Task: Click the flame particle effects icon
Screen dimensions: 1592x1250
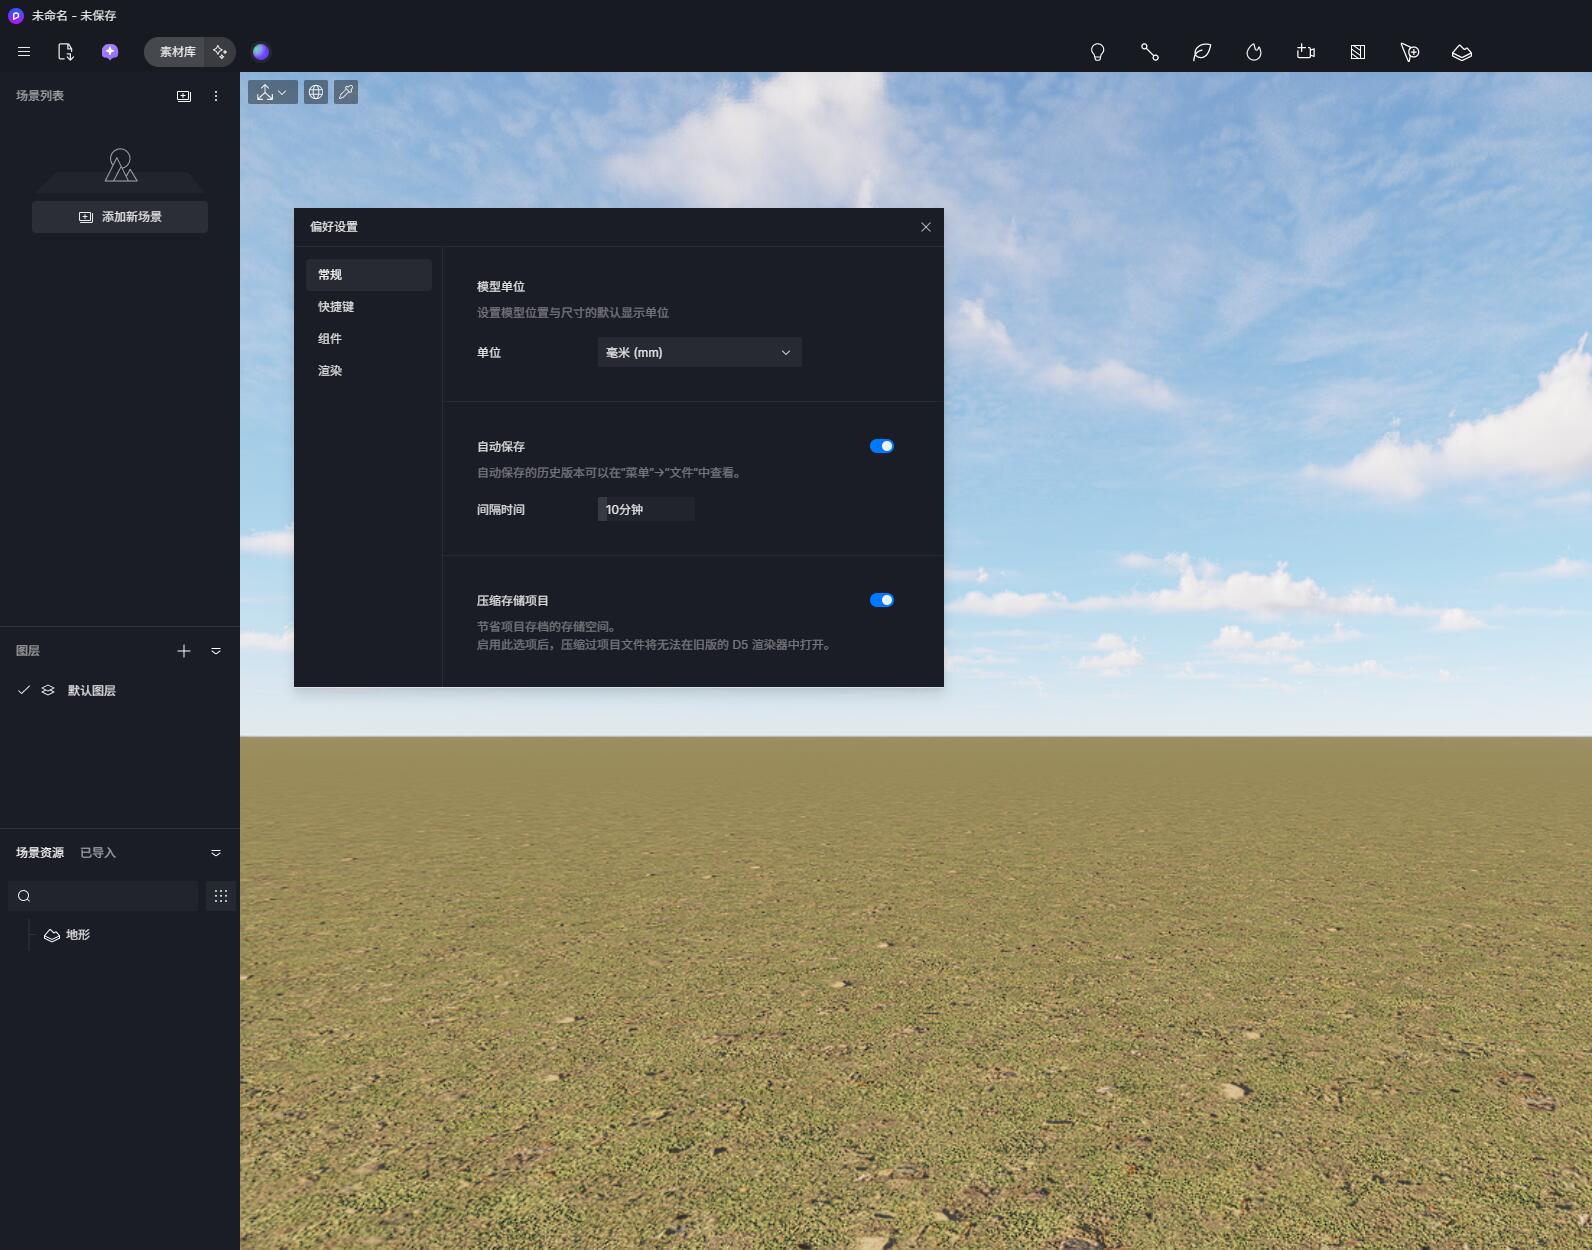Action: [1254, 52]
